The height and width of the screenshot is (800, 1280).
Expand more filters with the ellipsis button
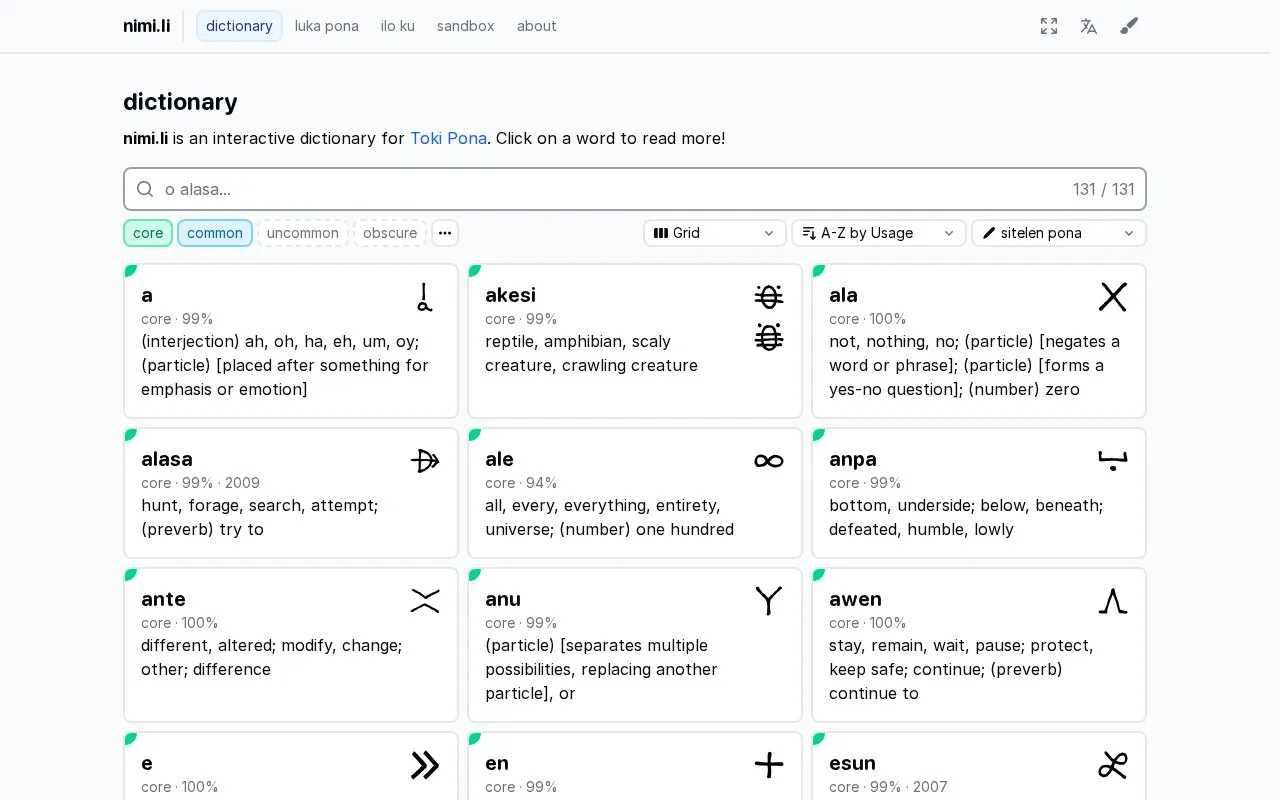click(445, 233)
